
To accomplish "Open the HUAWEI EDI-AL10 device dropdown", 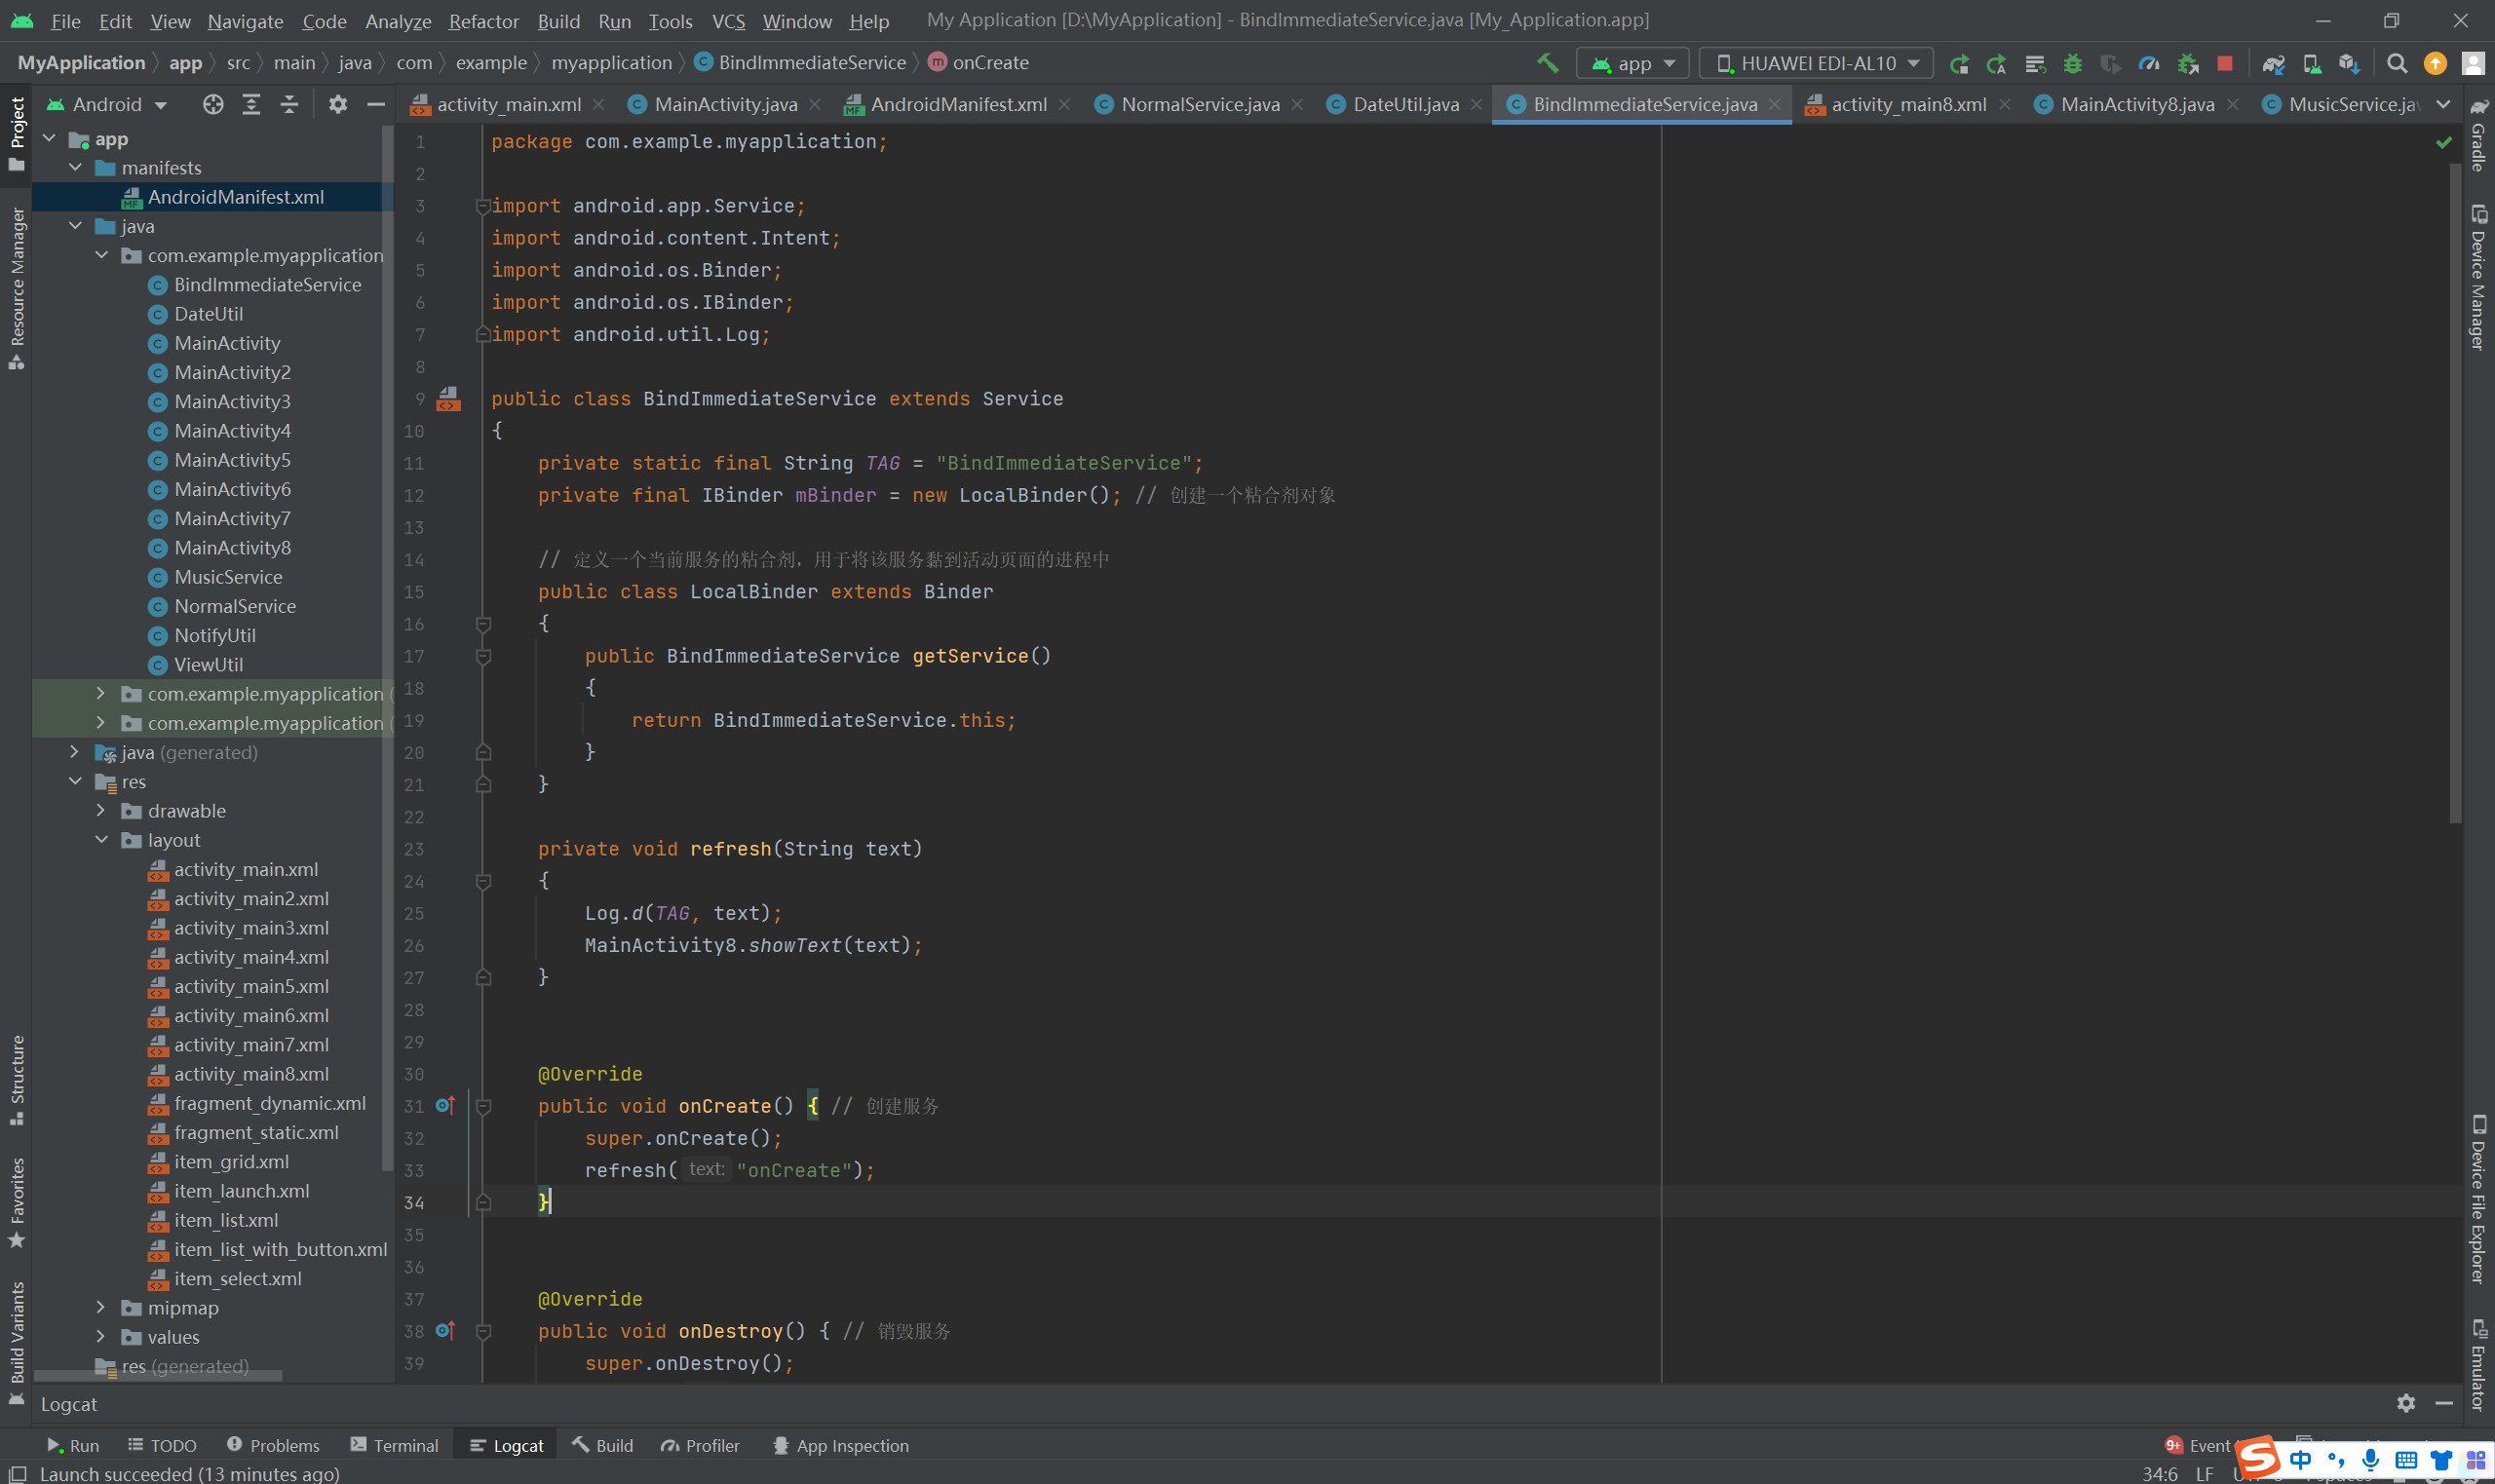I will [1816, 63].
